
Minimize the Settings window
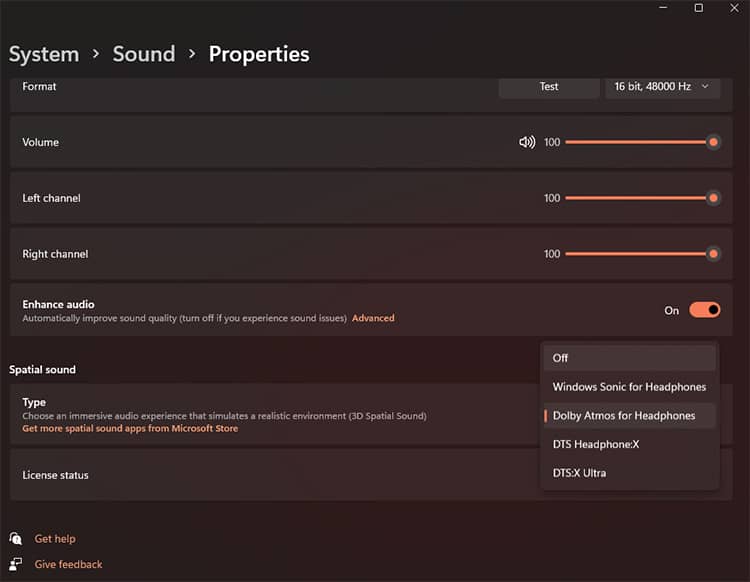click(x=663, y=8)
